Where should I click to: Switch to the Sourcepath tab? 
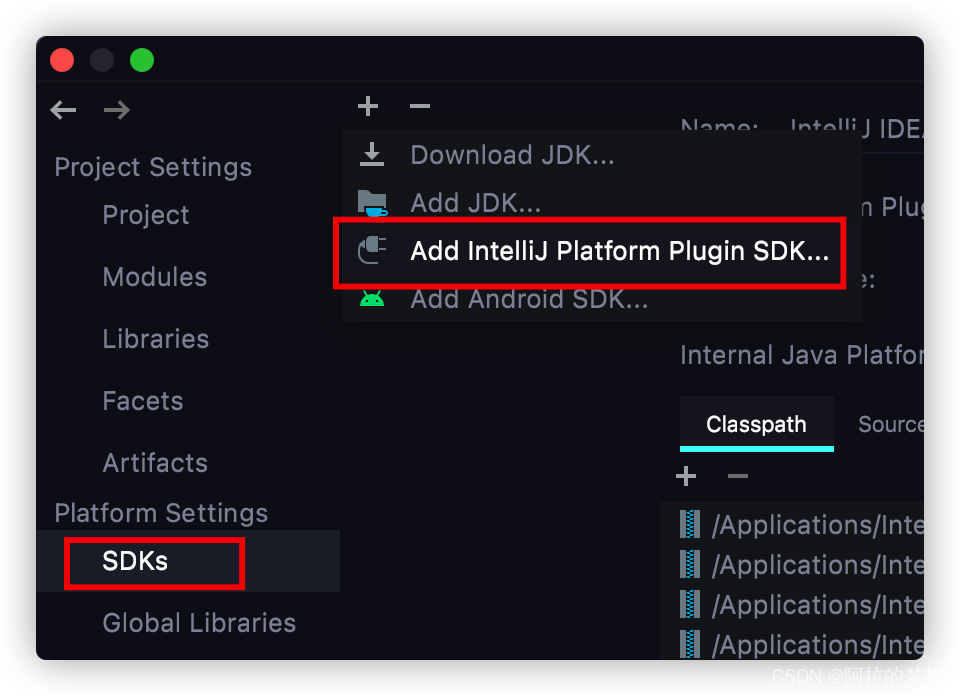891,424
